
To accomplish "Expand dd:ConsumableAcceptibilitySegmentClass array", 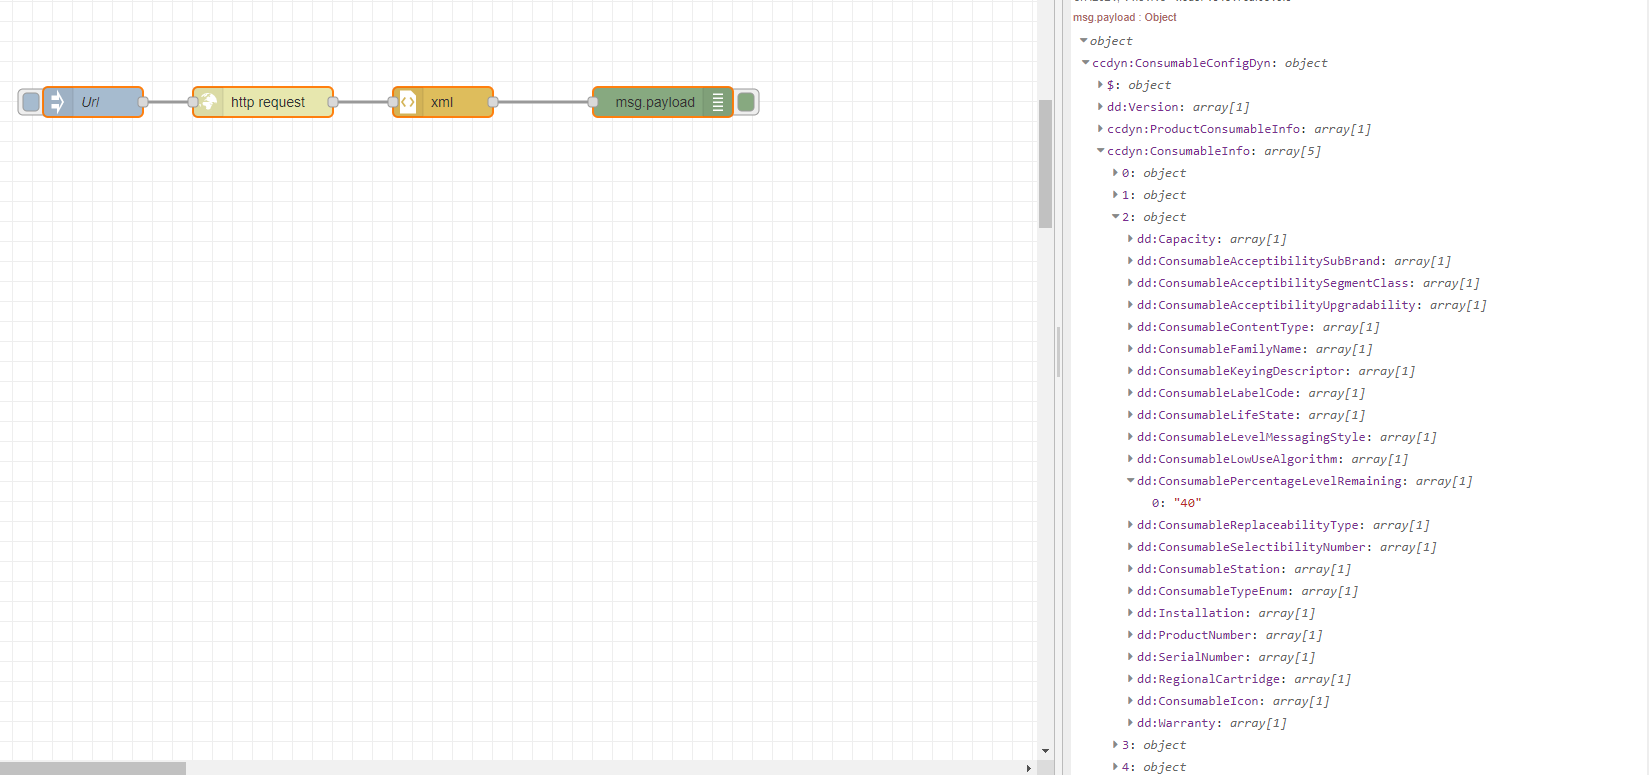I will [1131, 283].
